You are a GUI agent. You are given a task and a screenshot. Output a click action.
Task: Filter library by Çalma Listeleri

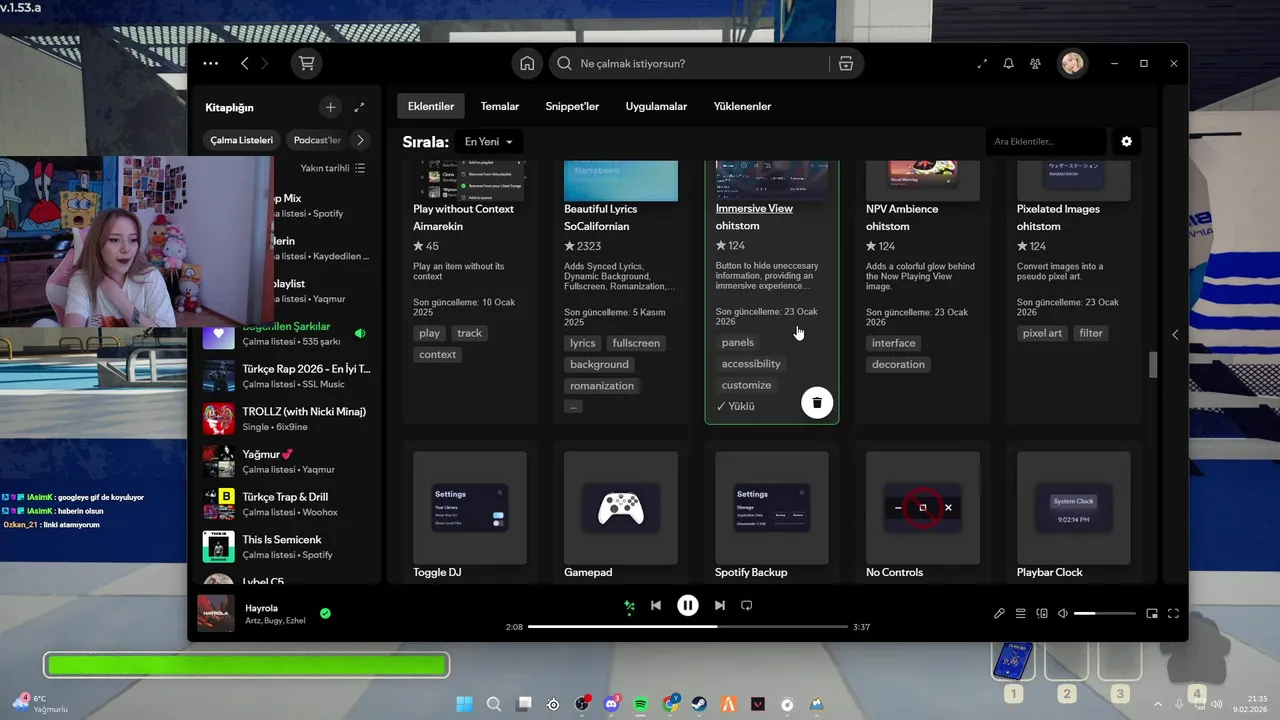point(241,140)
